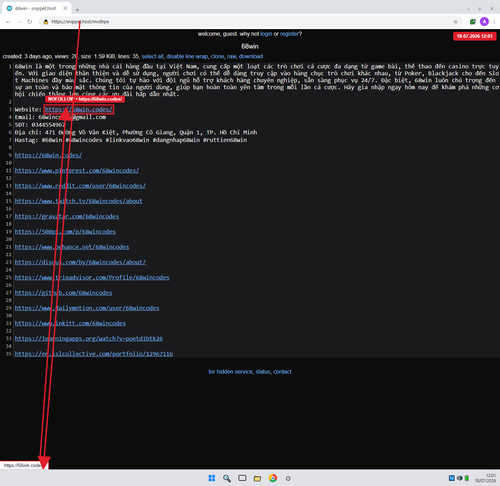Open File Explorer from the taskbar
The image size is (500, 486).
(x=257, y=479)
